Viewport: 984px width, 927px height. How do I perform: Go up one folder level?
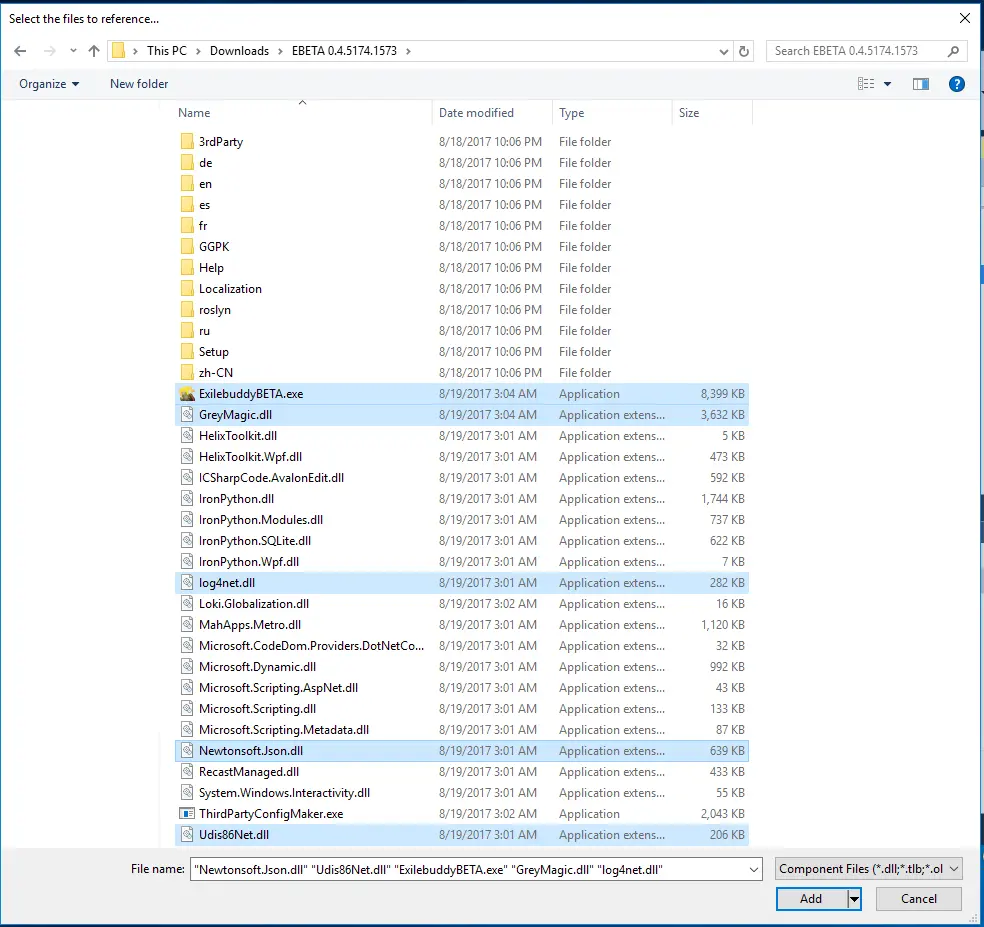(94, 51)
